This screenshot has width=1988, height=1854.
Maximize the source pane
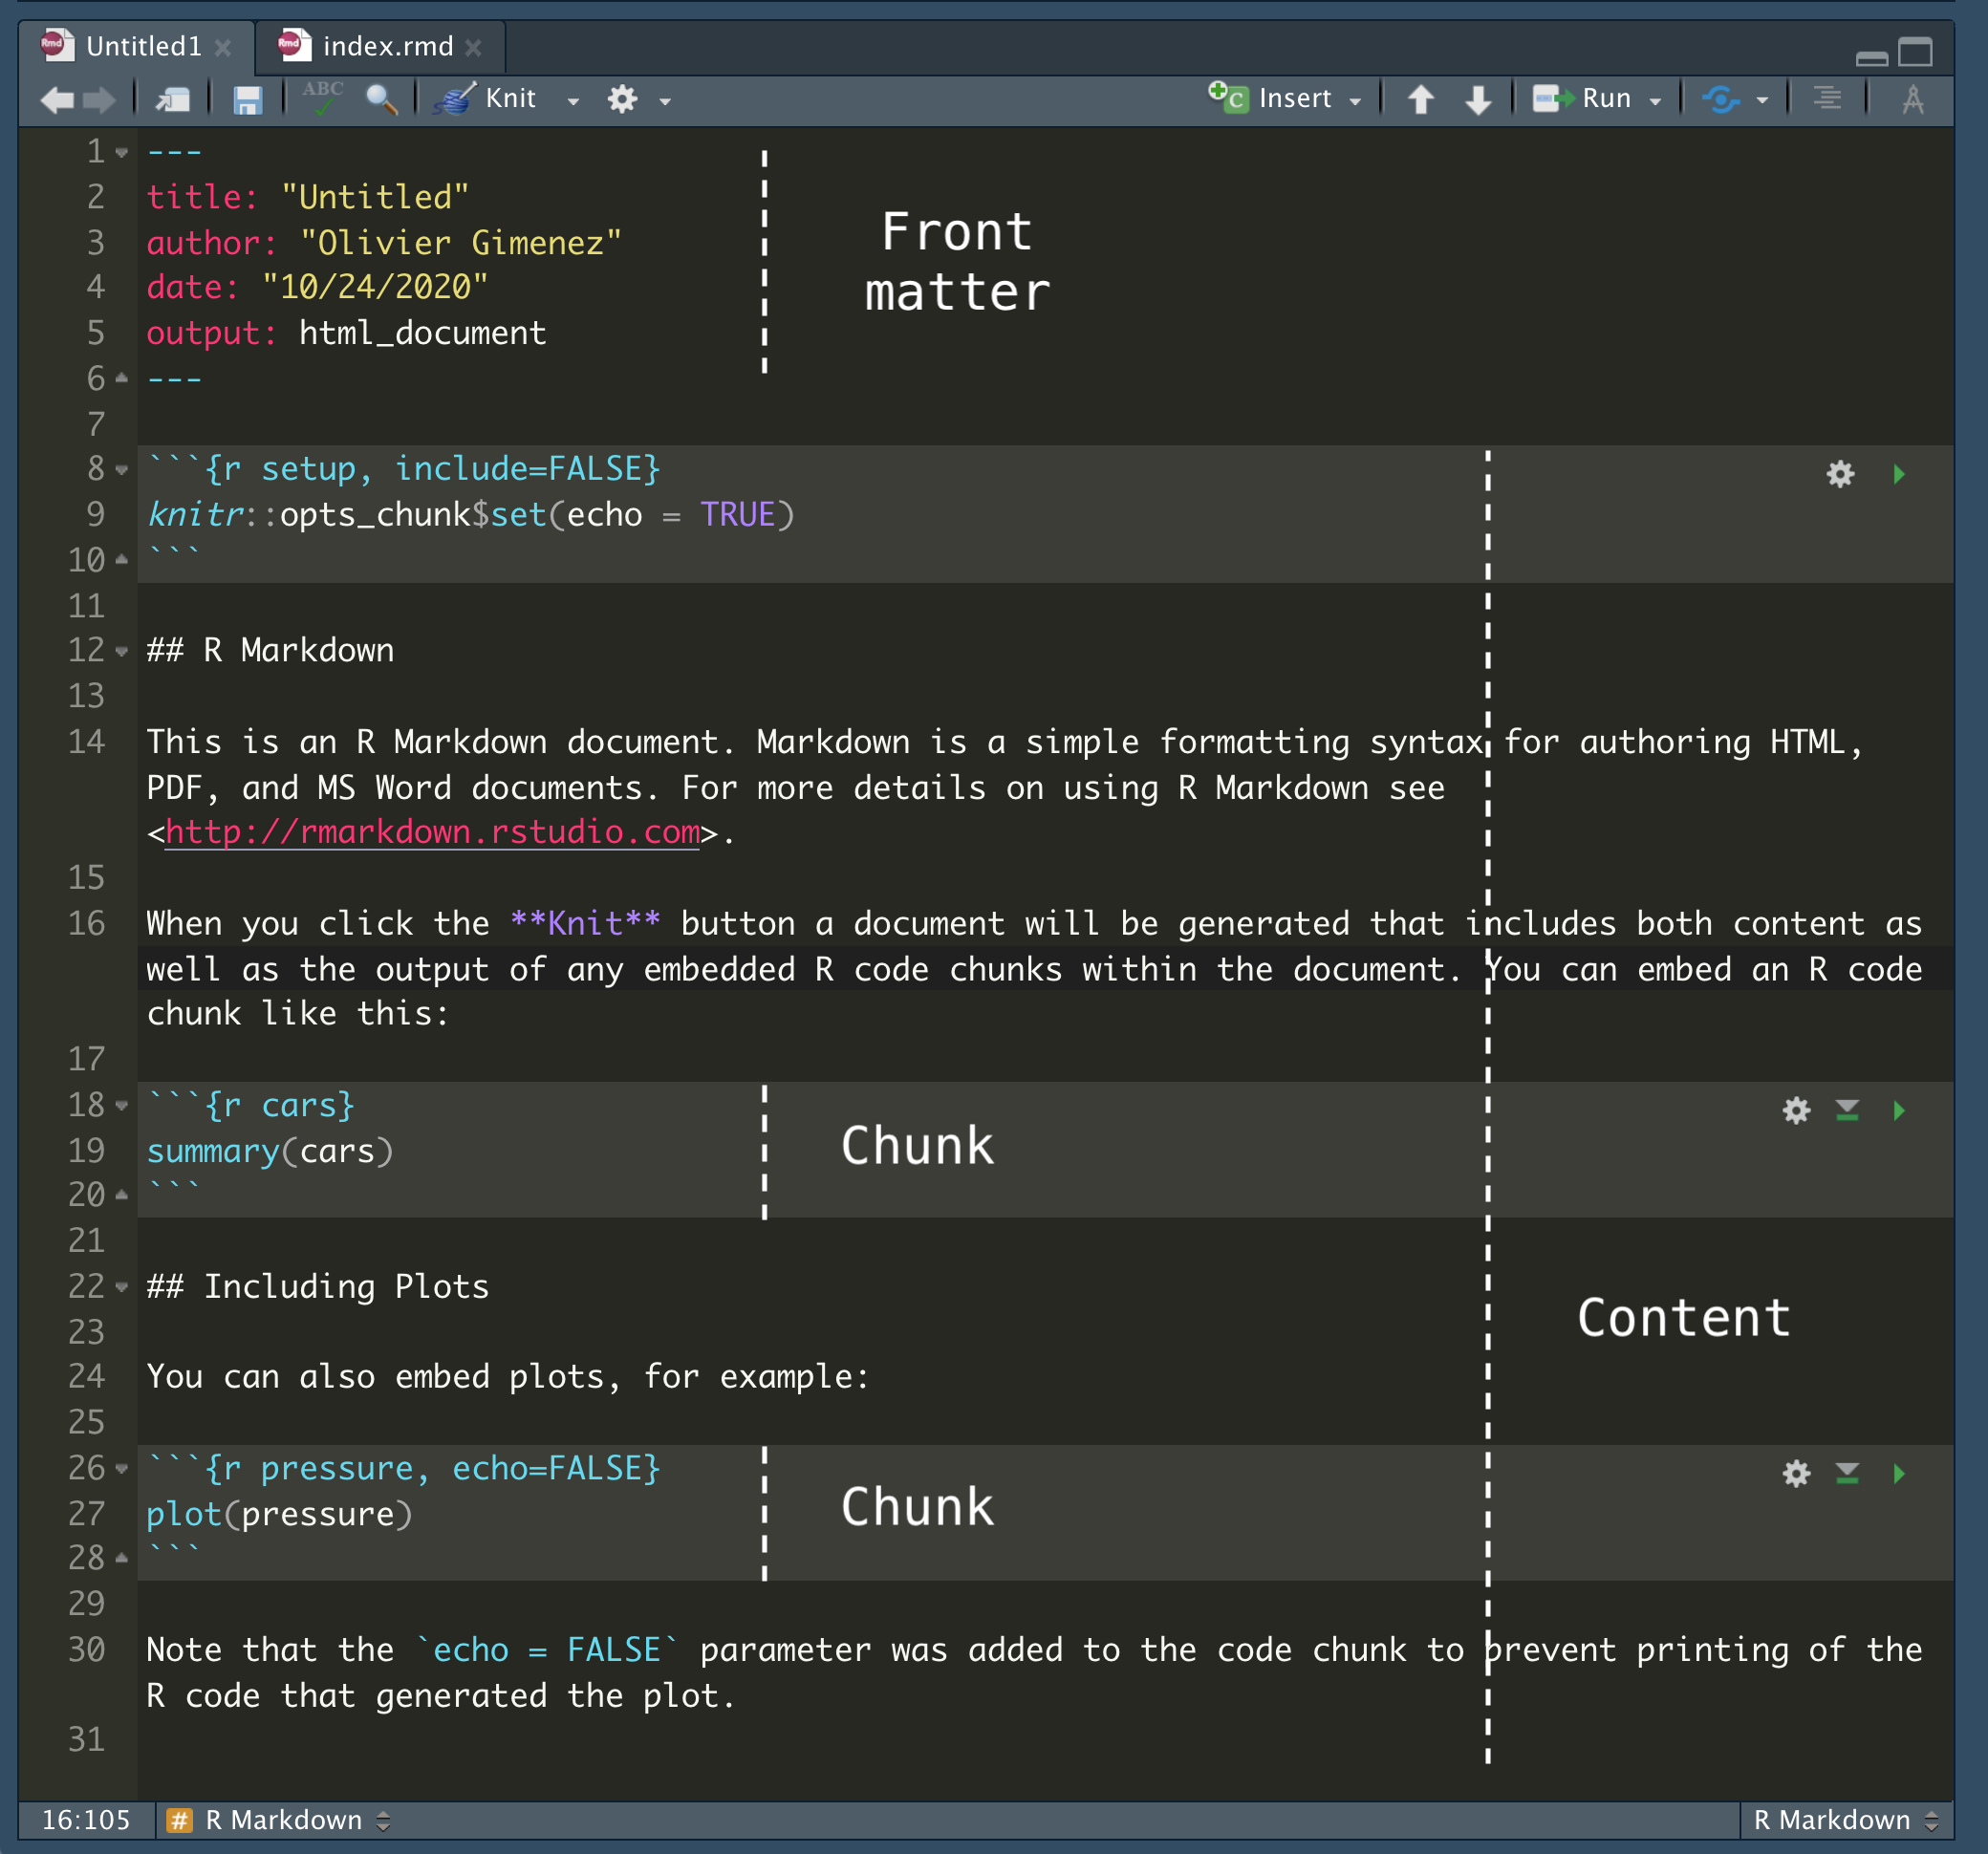(x=1916, y=52)
